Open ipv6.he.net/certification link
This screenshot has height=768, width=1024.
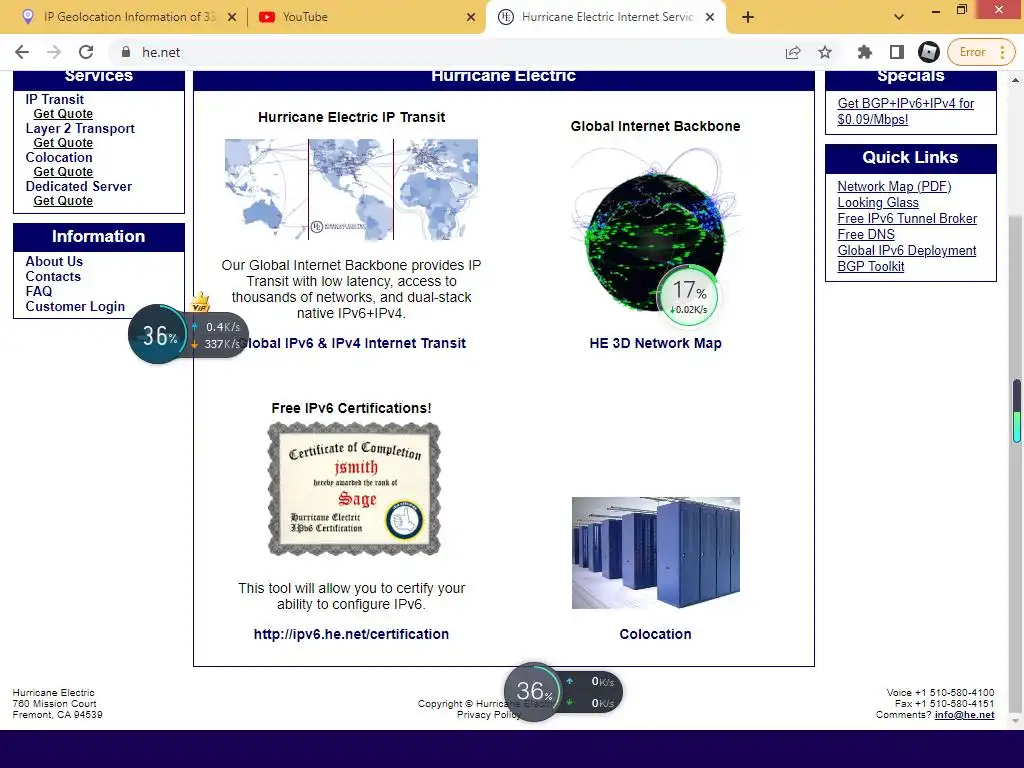click(351, 634)
